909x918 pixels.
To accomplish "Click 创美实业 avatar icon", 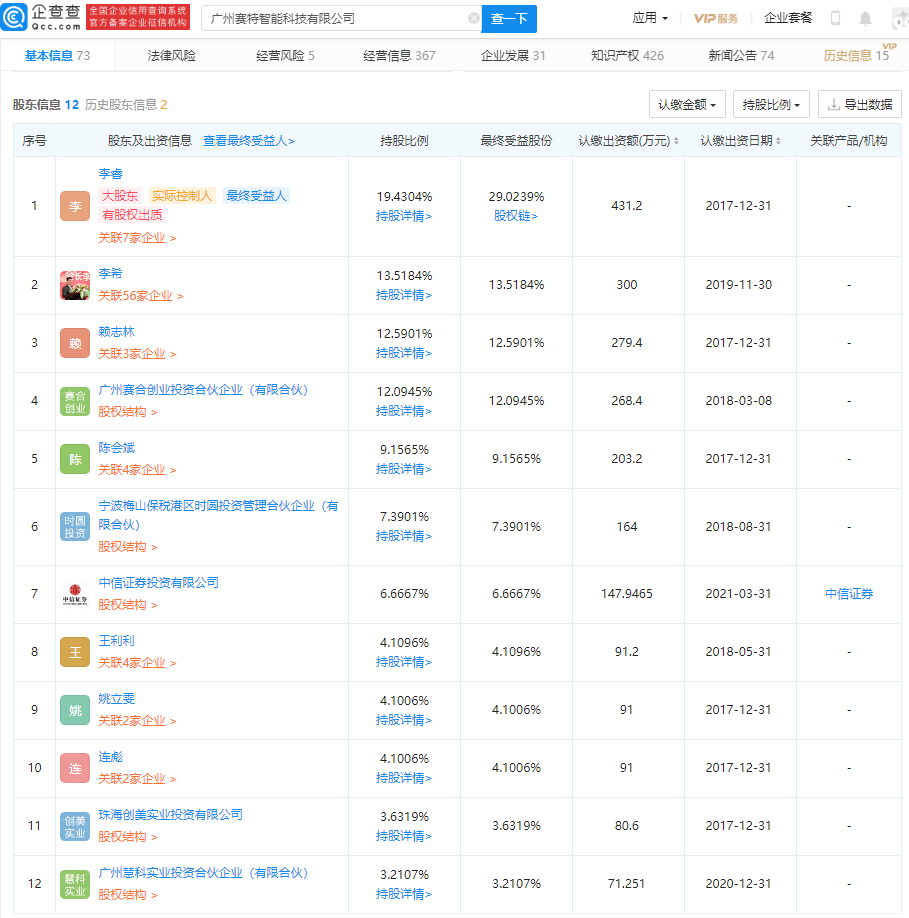I will pyautogui.click(x=75, y=825).
